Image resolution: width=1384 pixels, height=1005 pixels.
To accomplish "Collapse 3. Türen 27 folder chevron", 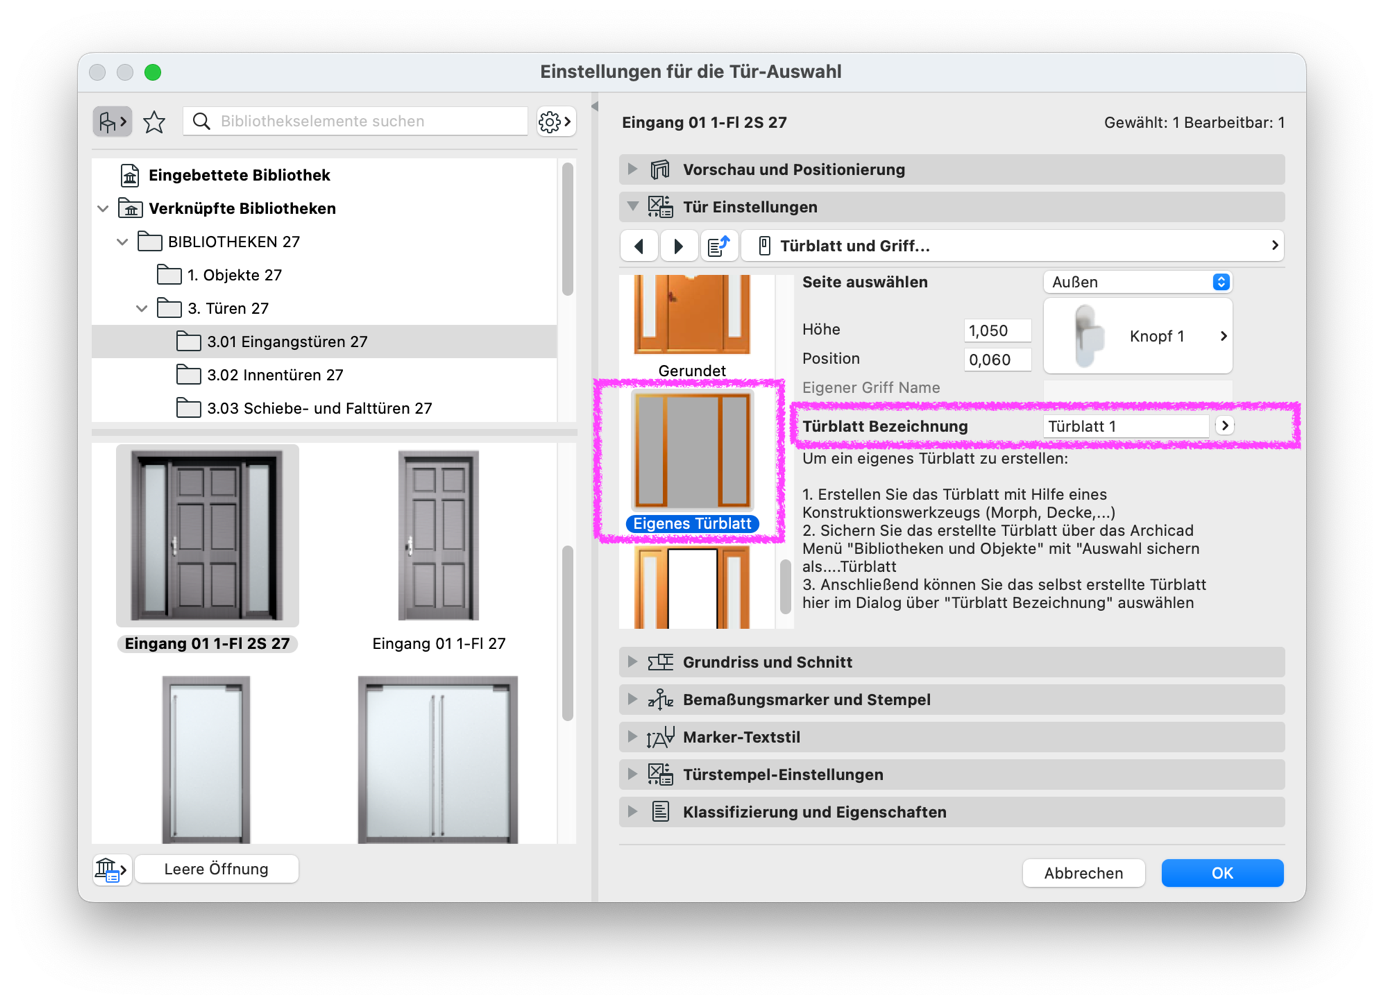I will (142, 309).
